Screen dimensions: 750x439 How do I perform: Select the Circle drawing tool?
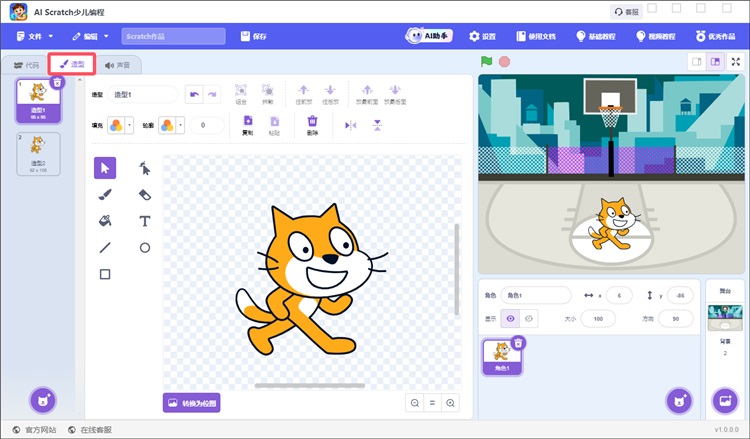(145, 247)
